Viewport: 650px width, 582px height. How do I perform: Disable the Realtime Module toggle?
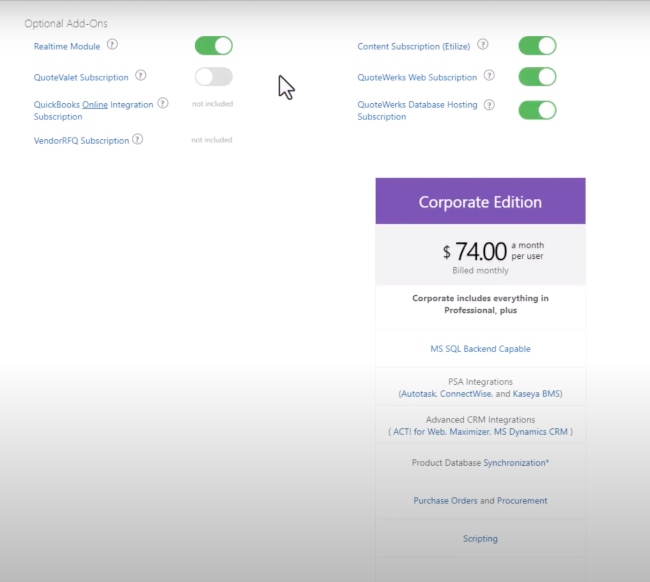tap(214, 46)
